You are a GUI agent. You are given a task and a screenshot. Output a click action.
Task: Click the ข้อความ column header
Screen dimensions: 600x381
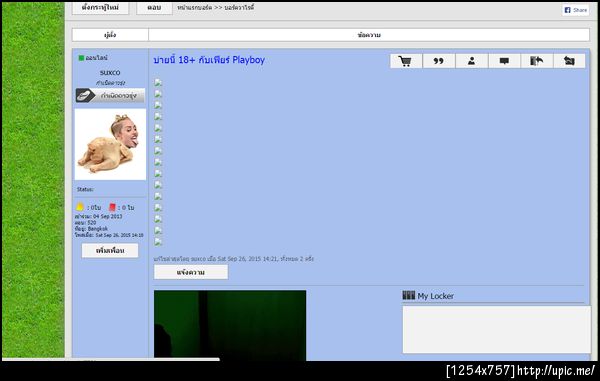pos(369,35)
